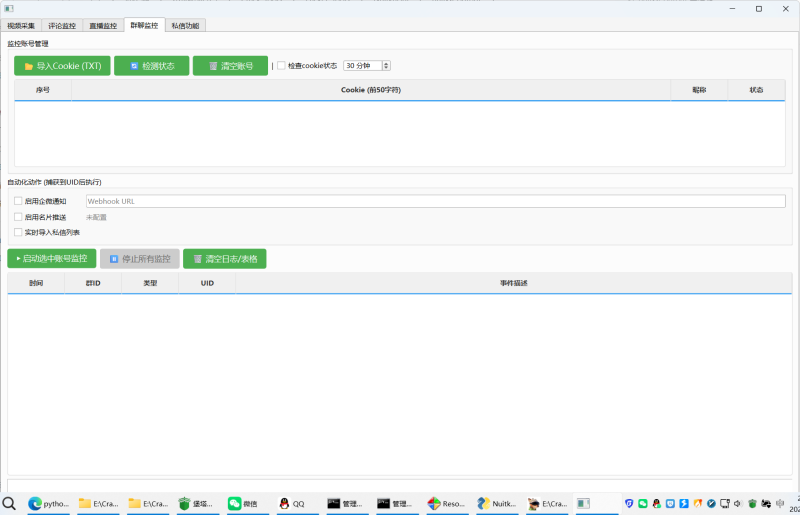Toggle 实时导入私信列表 checkbox
This screenshot has height=515, width=800.
tap(18, 232)
